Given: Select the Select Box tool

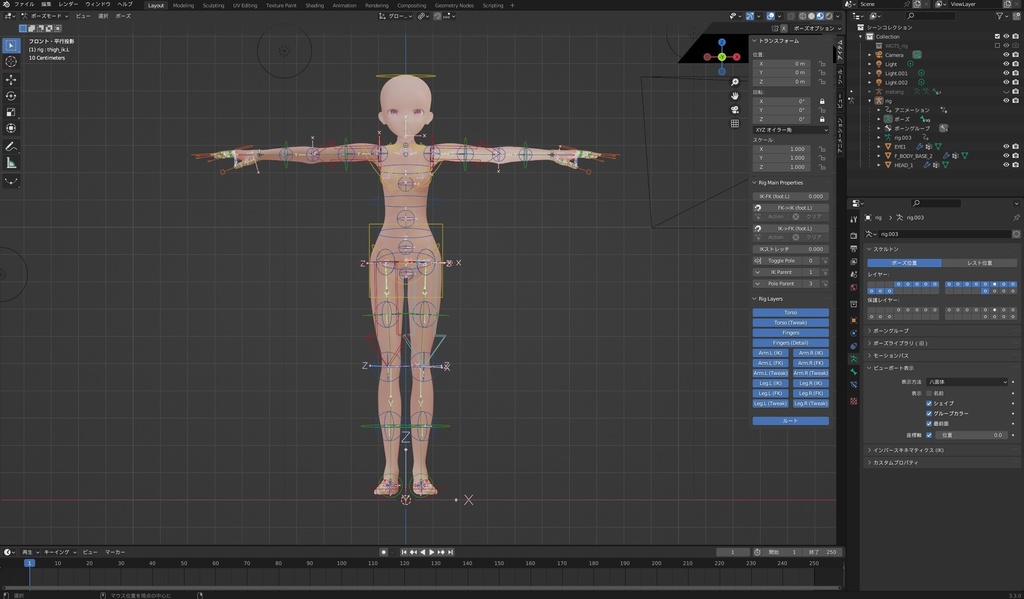Looking at the screenshot, I should (11, 45).
